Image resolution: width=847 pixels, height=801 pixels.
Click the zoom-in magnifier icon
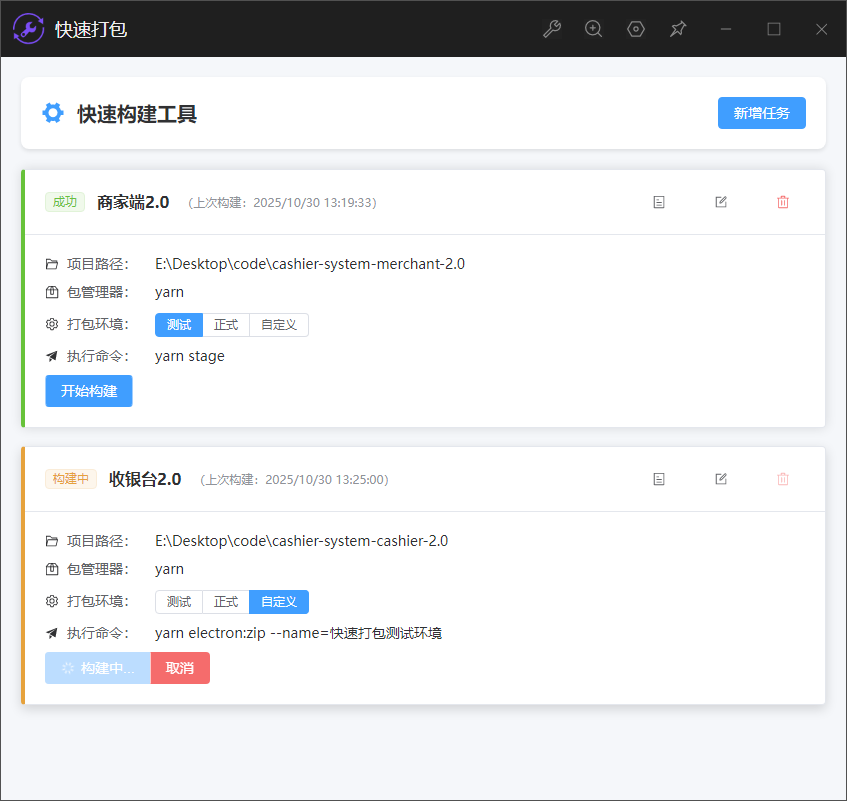click(594, 29)
